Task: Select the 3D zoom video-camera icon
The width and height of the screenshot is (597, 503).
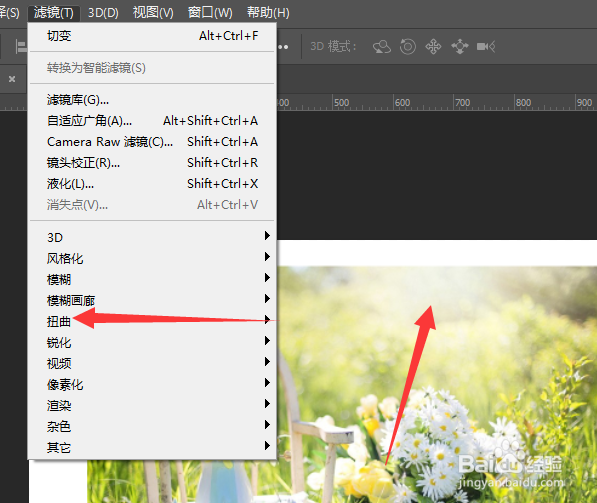Action: pyautogui.click(x=486, y=47)
